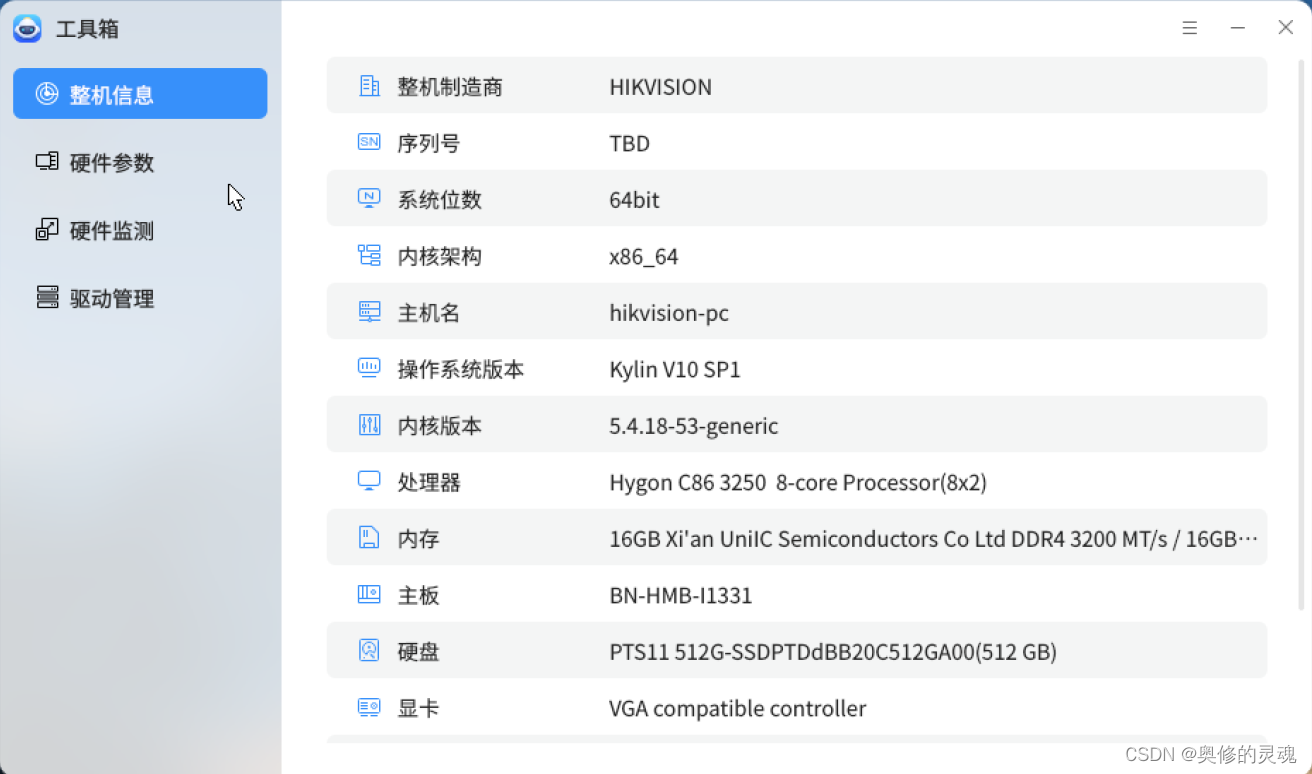This screenshot has height=774, width=1312.
Task: Select the PTS11 512G-SSD disk value
Action: [833, 652]
